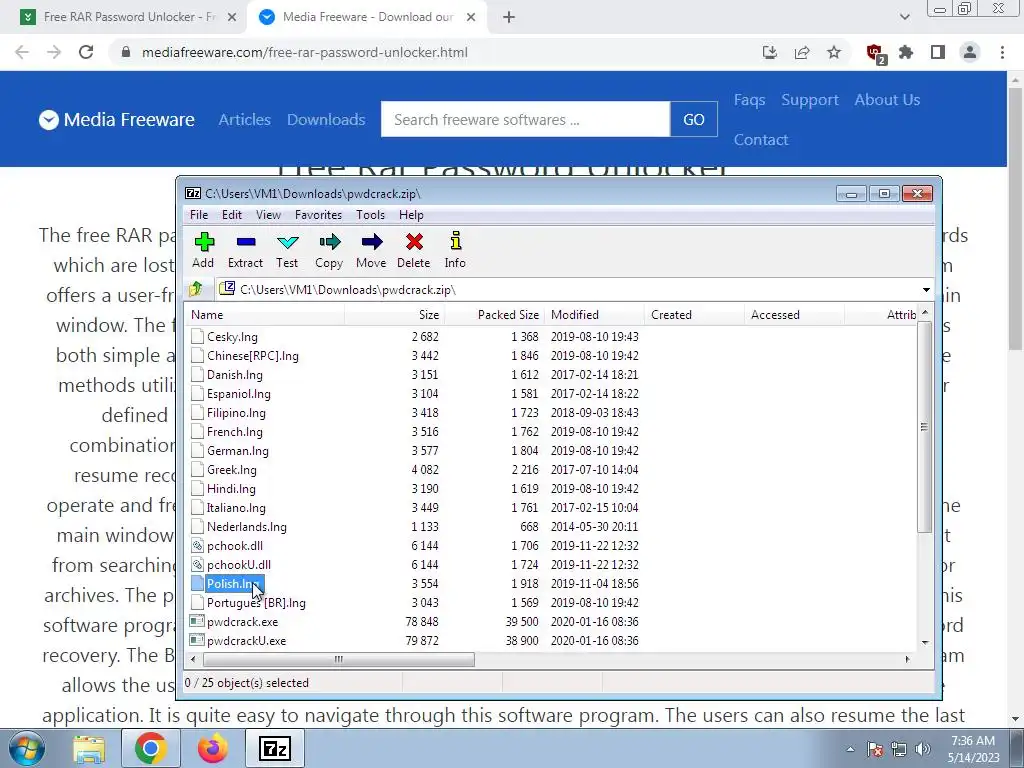Open the Chrome profile avatar
Image resolution: width=1024 pixels, height=768 pixels.
pyautogui.click(x=970, y=52)
